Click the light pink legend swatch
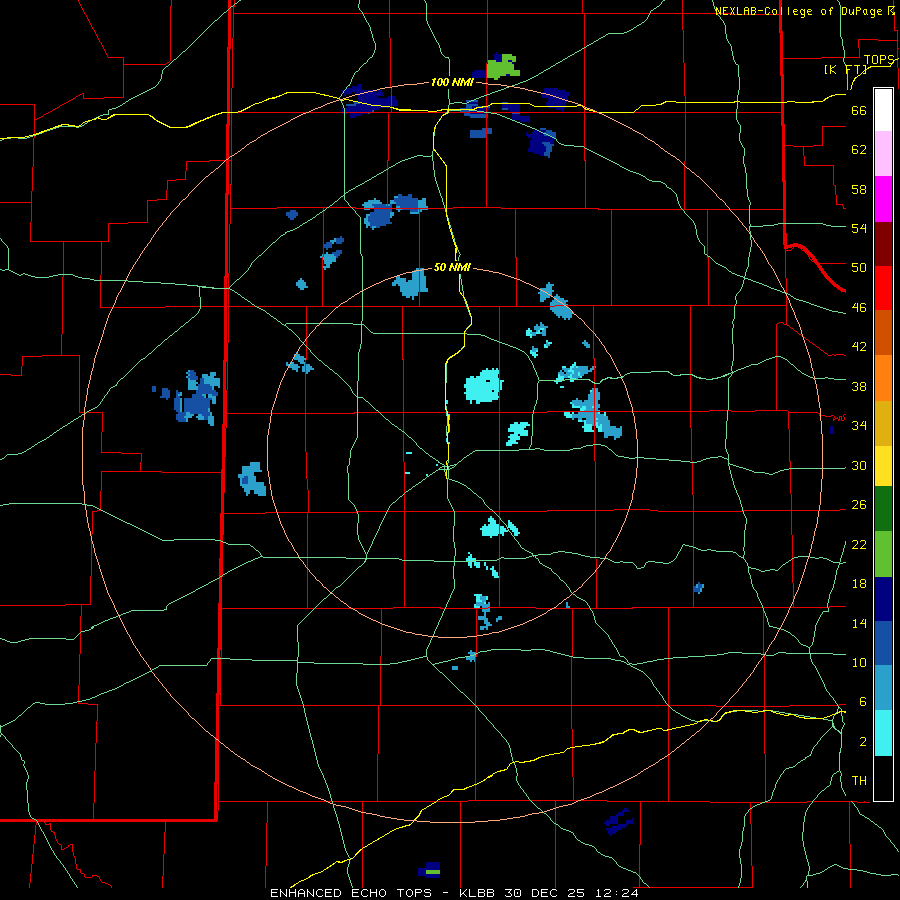This screenshot has width=900, height=900. 883,154
